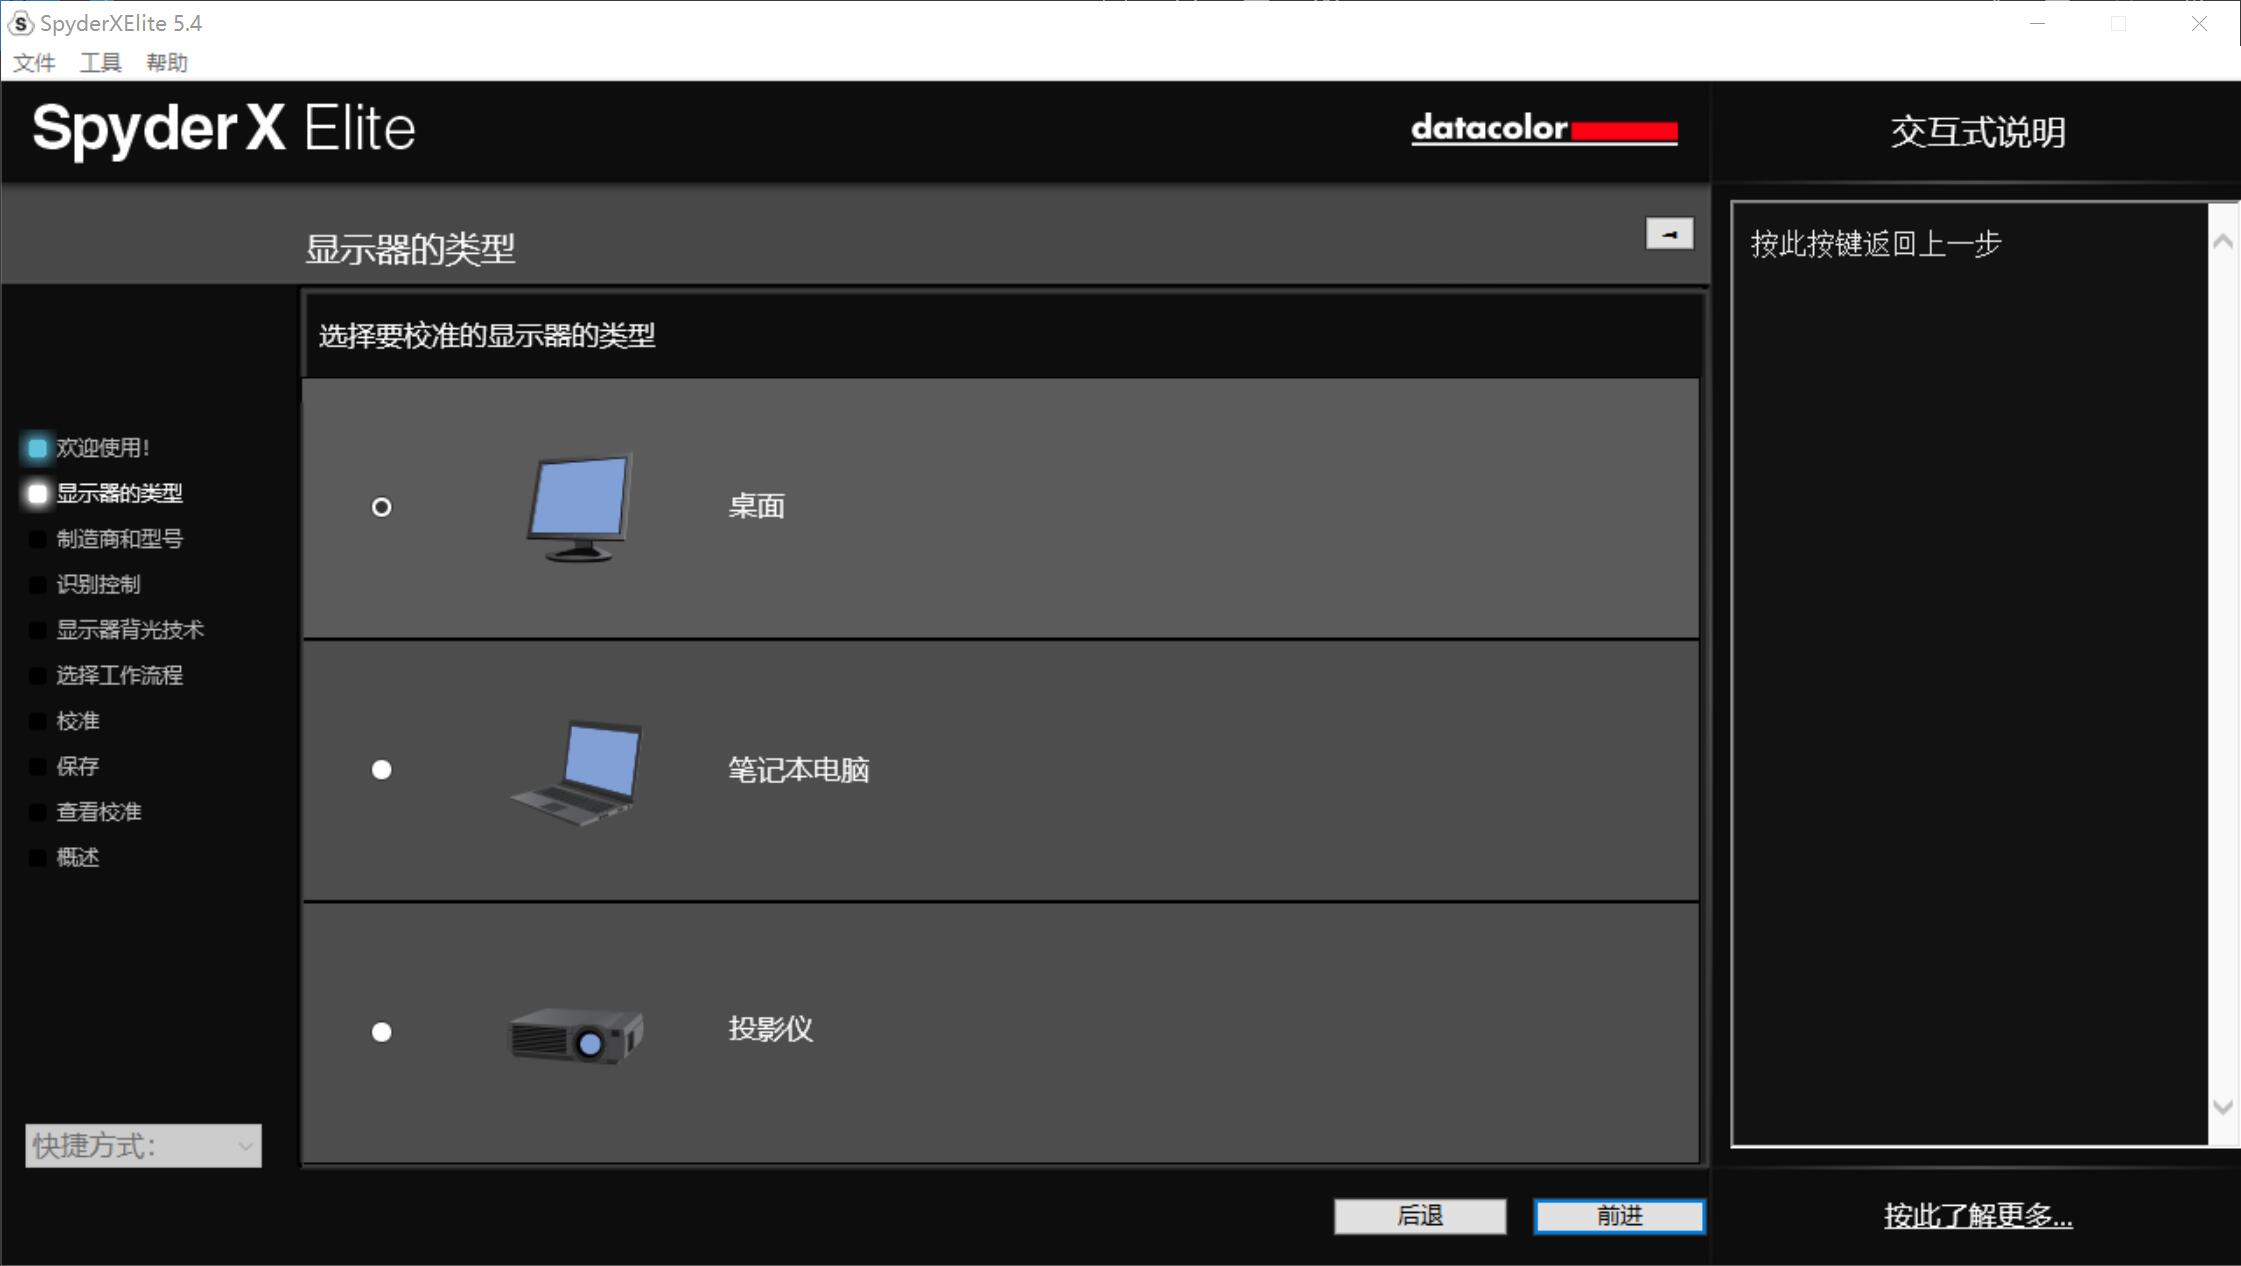Go to the 保存 step
This screenshot has height=1266, width=2241.
coord(77,766)
